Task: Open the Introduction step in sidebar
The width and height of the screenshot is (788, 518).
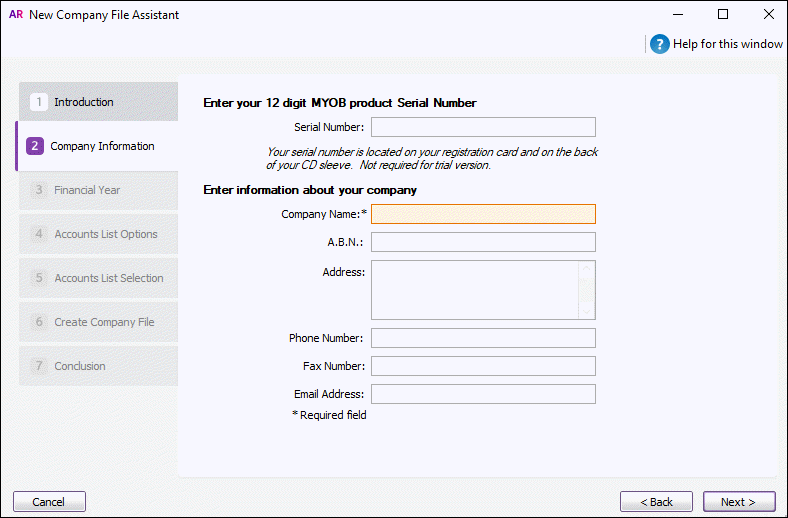Action: click(98, 102)
